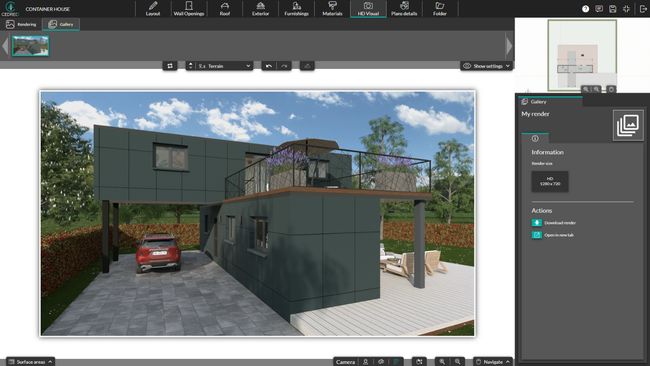Select the person view camera icon
The height and width of the screenshot is (366, 650).
[366, 362]
